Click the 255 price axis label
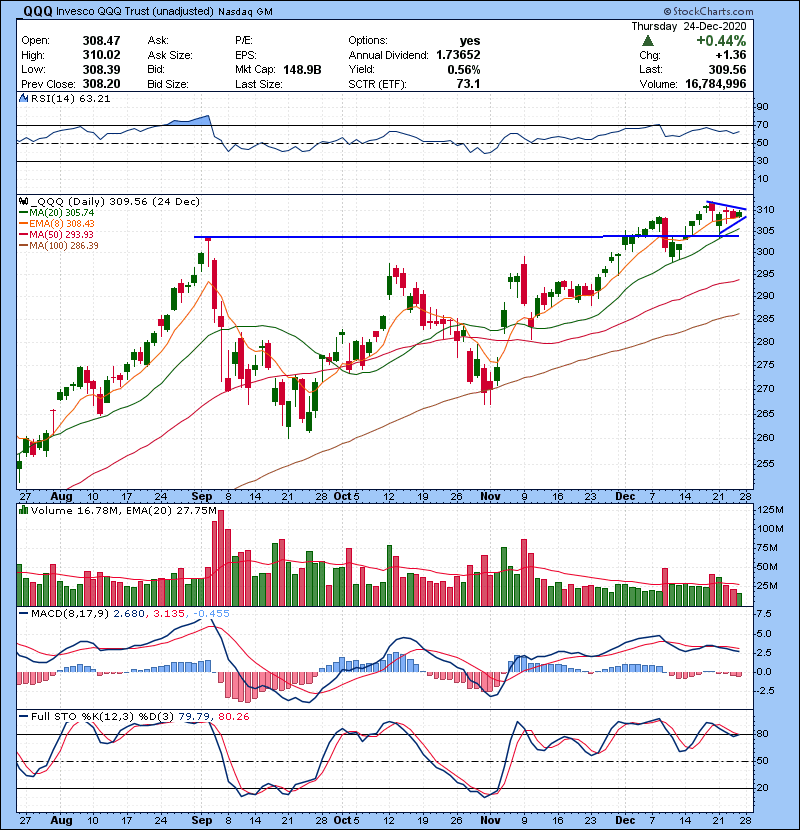This screenshot has width=800, height=830. pyautogui.click(x=766, y=463)
